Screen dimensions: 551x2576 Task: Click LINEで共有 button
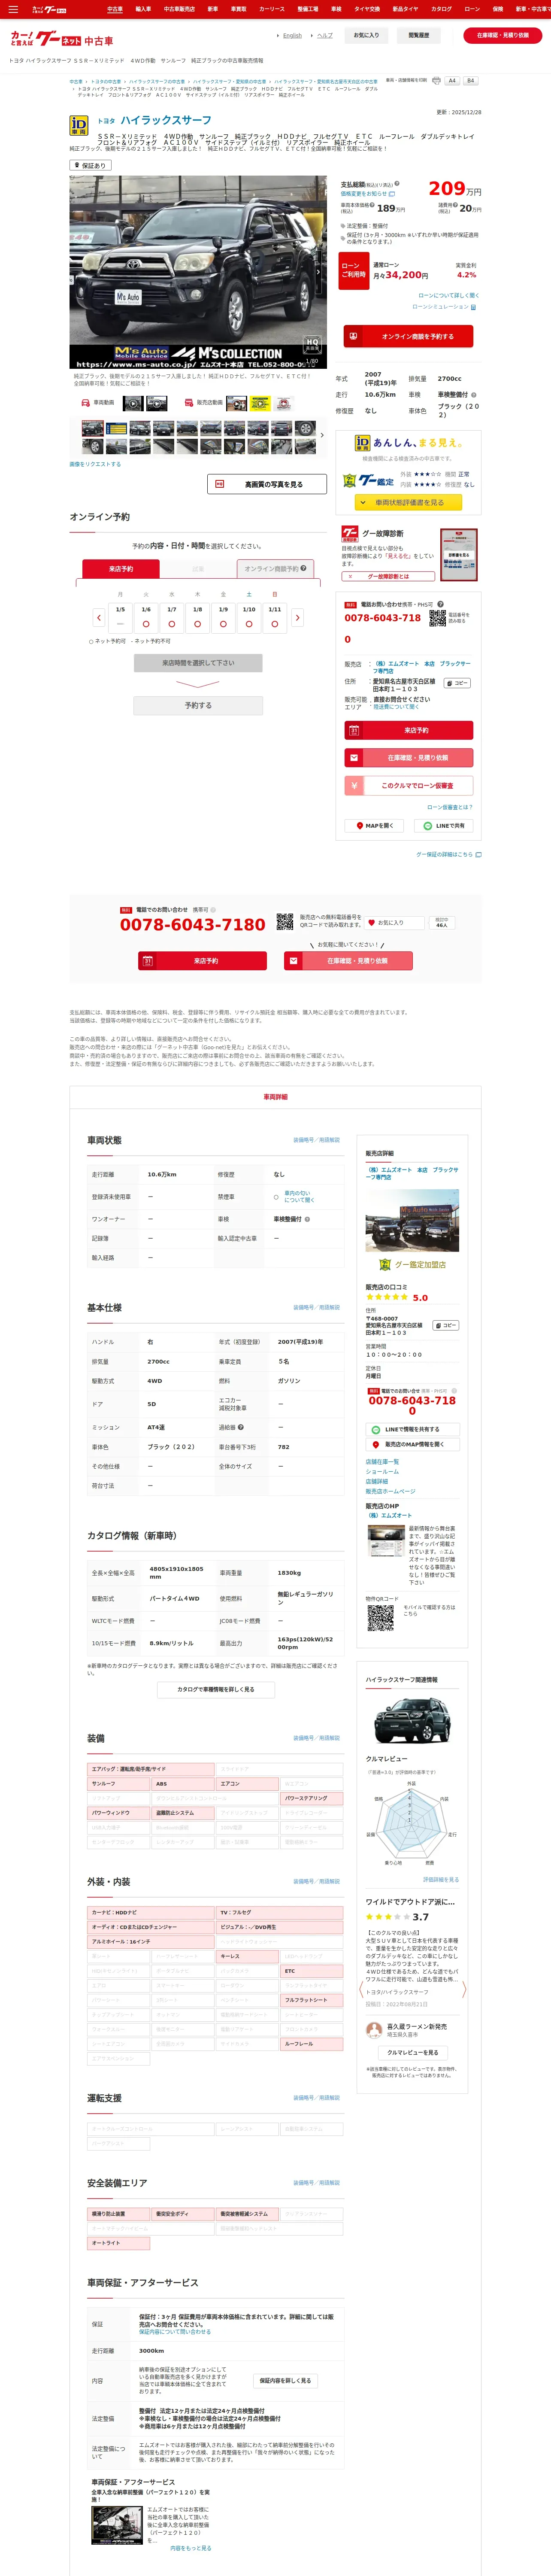(x=444, y=826)
